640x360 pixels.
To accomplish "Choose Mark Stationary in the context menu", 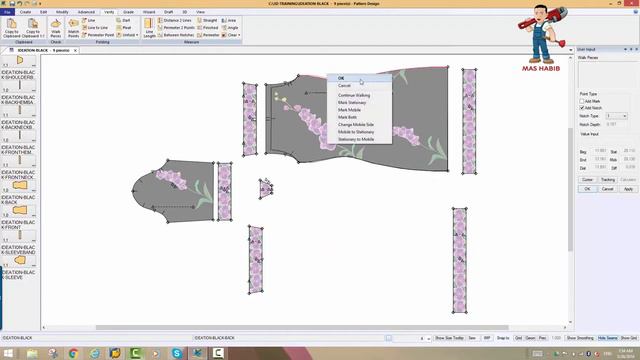I will pyautogui.click(x=360, y=102).
